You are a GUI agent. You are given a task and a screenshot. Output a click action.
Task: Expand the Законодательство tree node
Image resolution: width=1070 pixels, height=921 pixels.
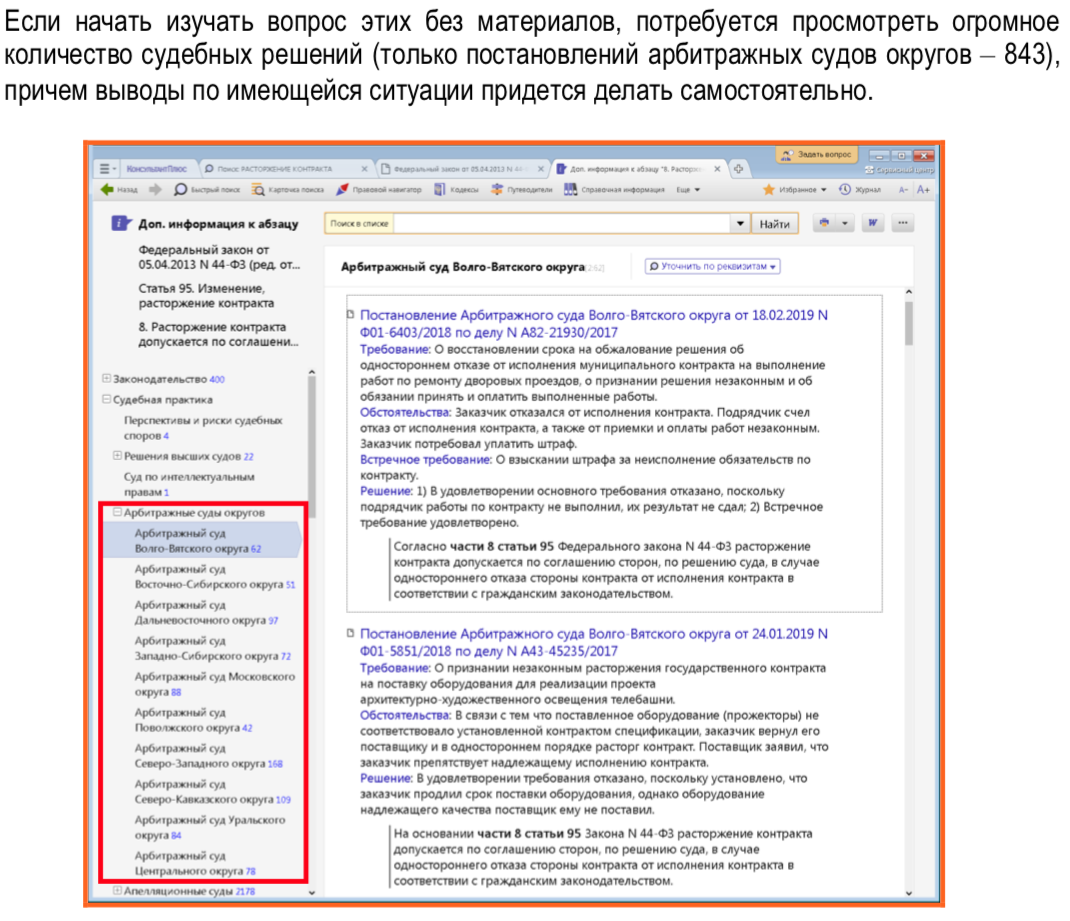click(x=107, y=379)
